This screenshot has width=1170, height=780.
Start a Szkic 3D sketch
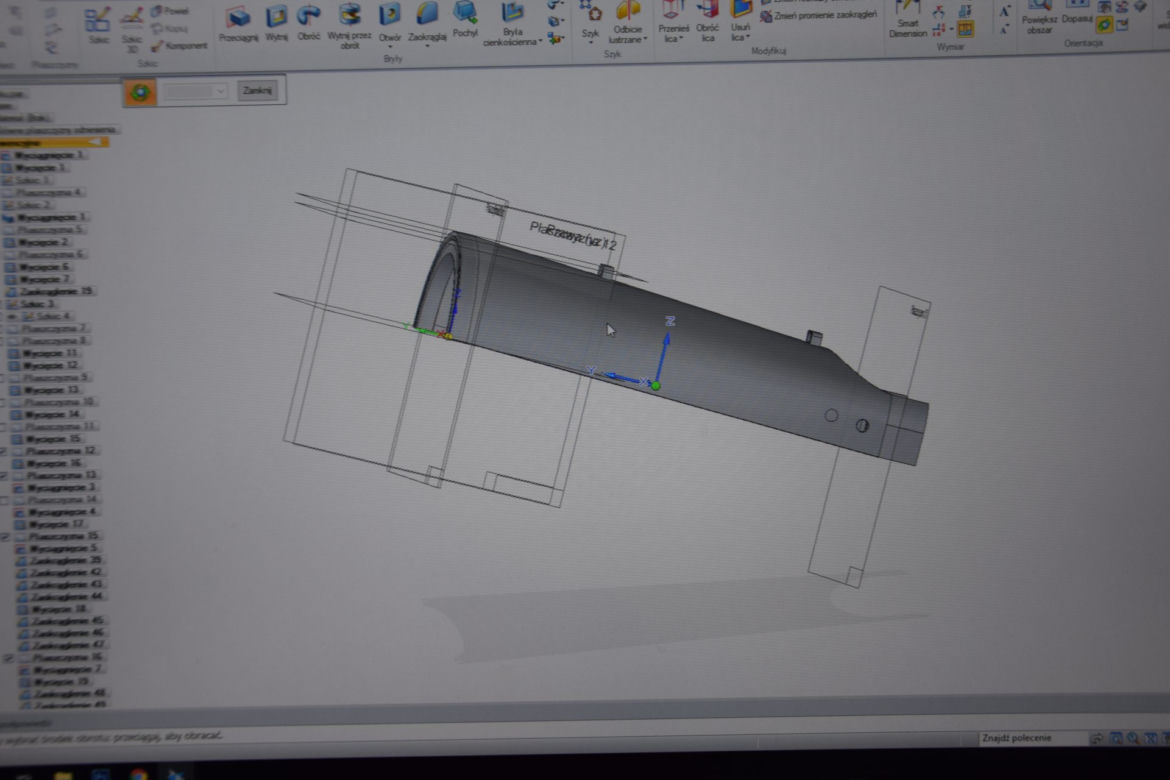click(131, 28)
